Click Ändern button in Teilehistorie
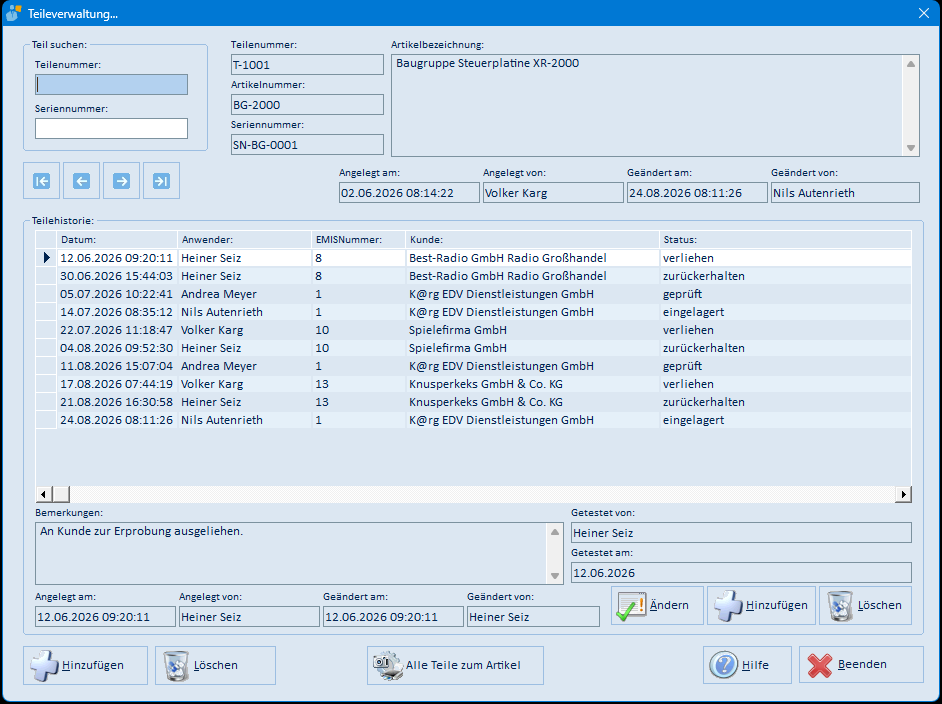The width and height of the screenshot is (942, 704). 657,605
